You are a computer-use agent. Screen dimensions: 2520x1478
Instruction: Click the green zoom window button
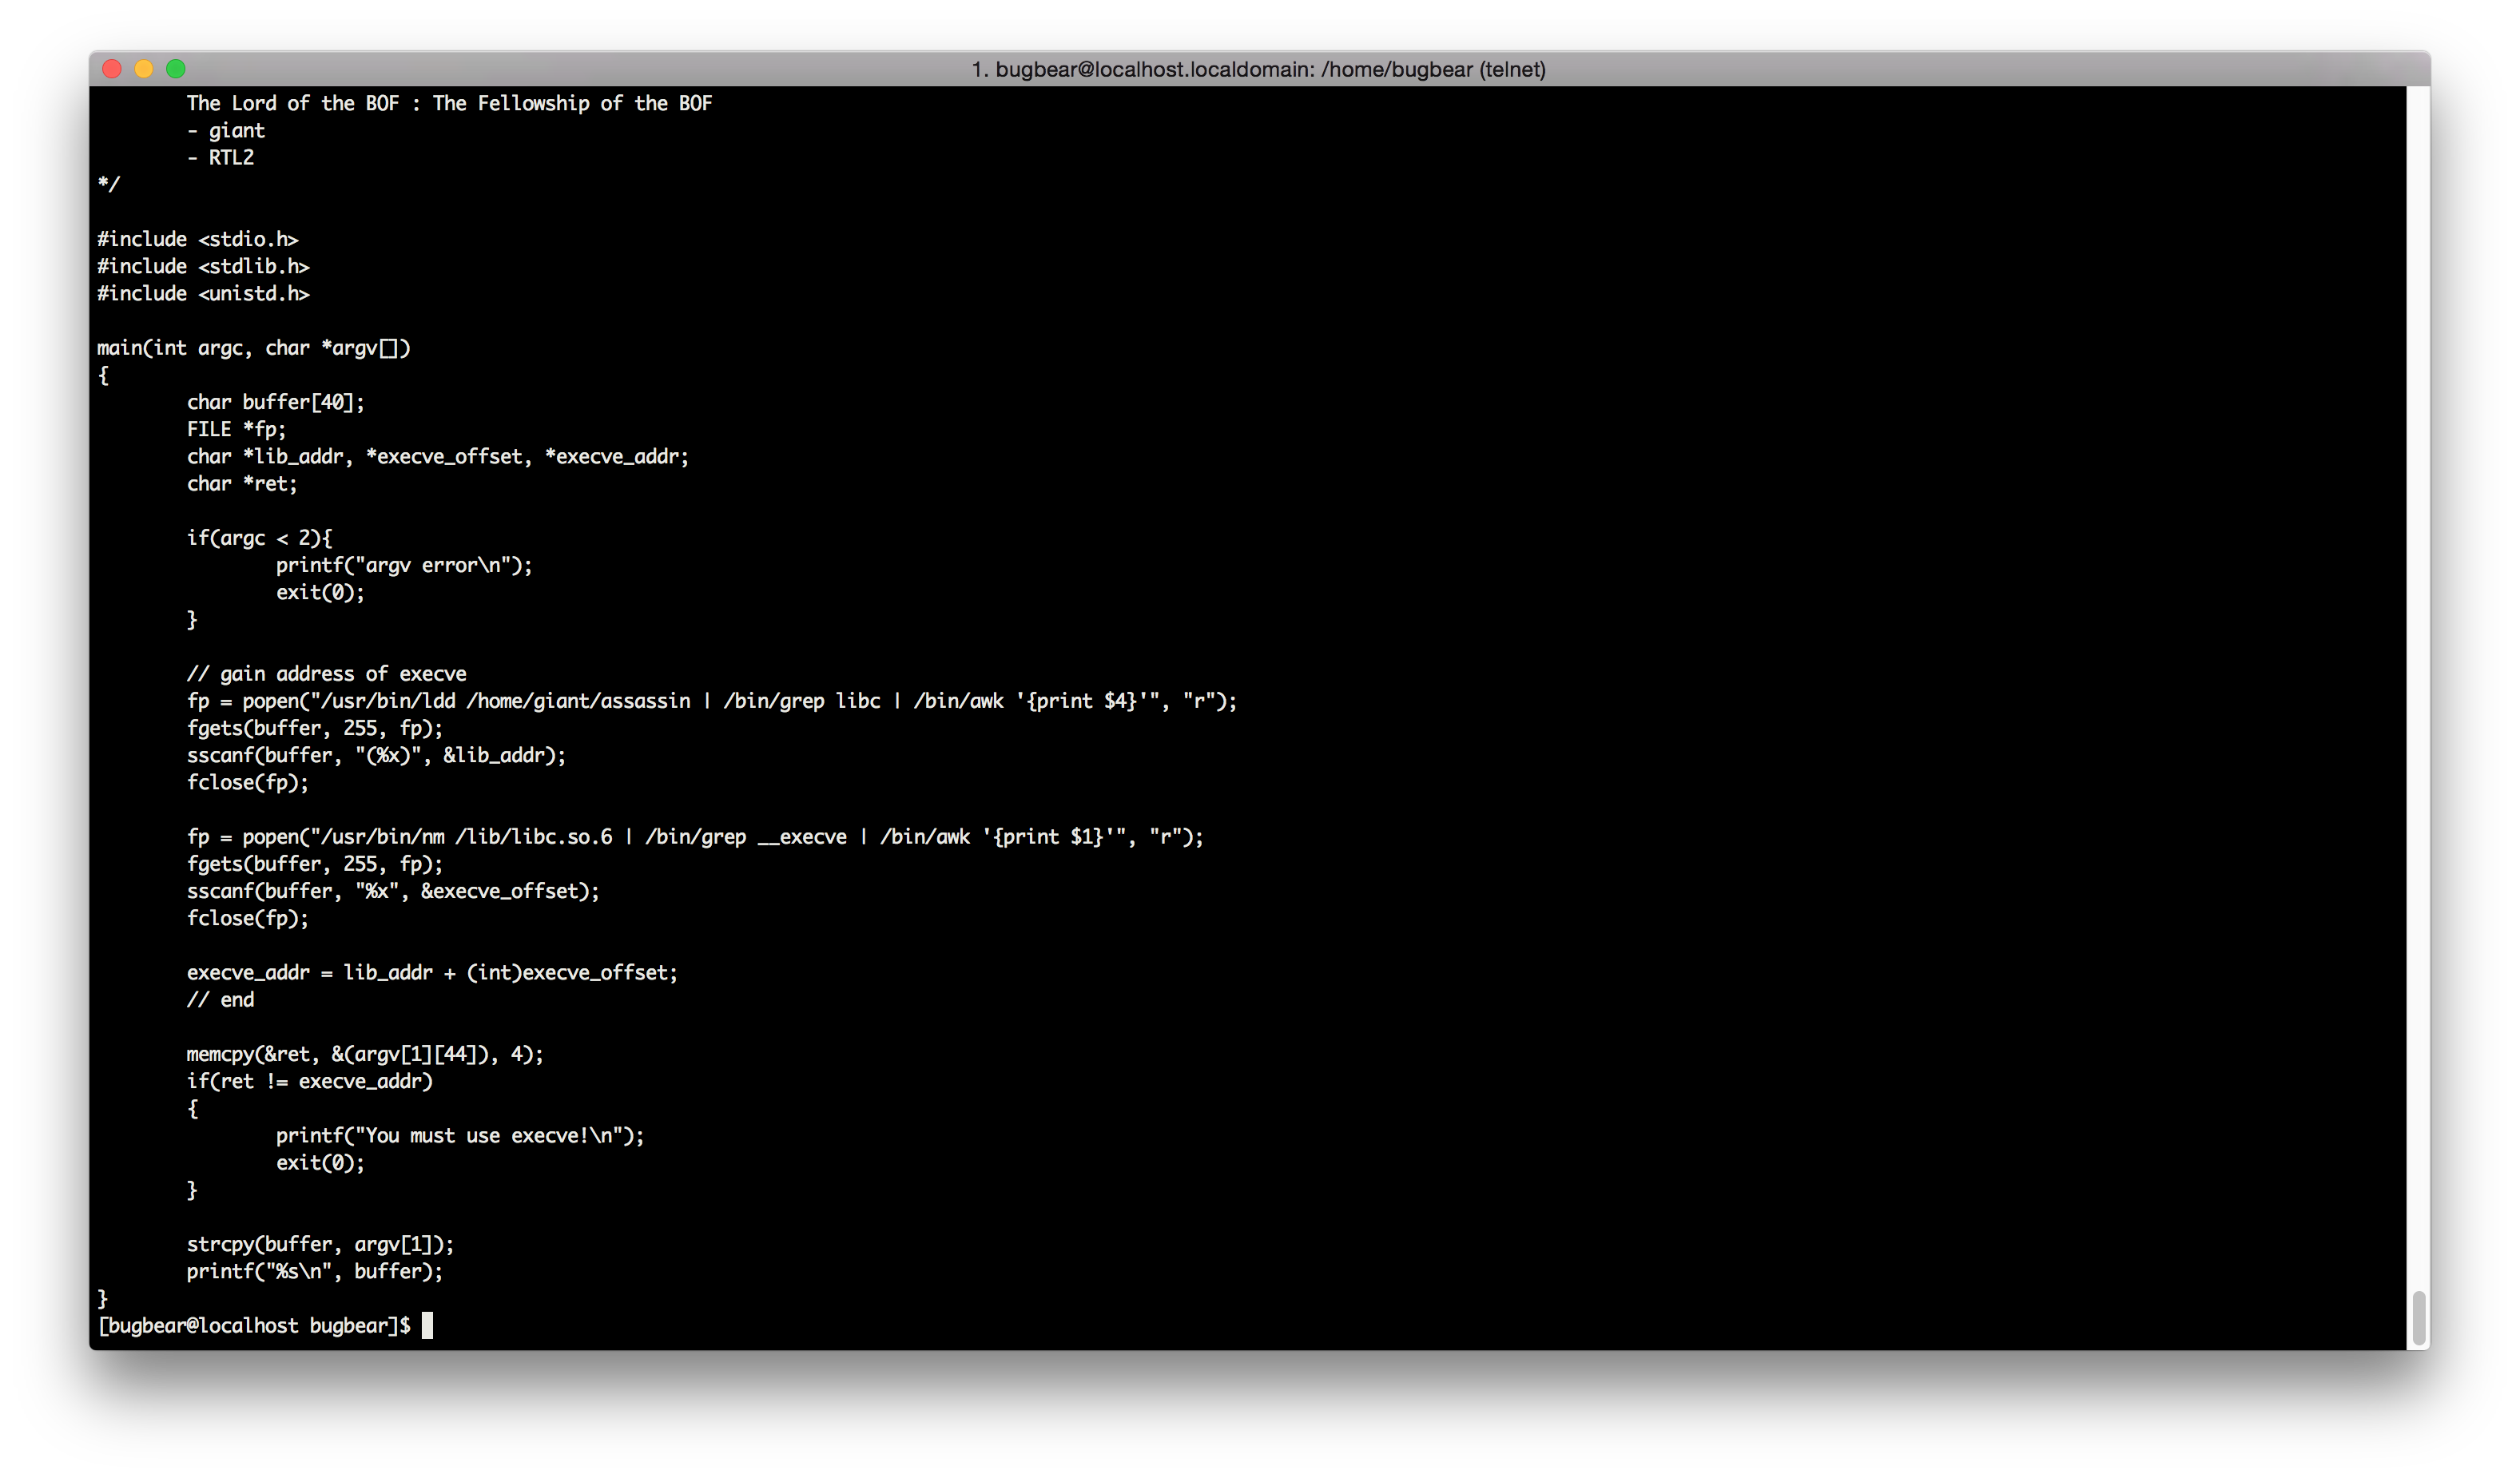[x=176, y=69]
